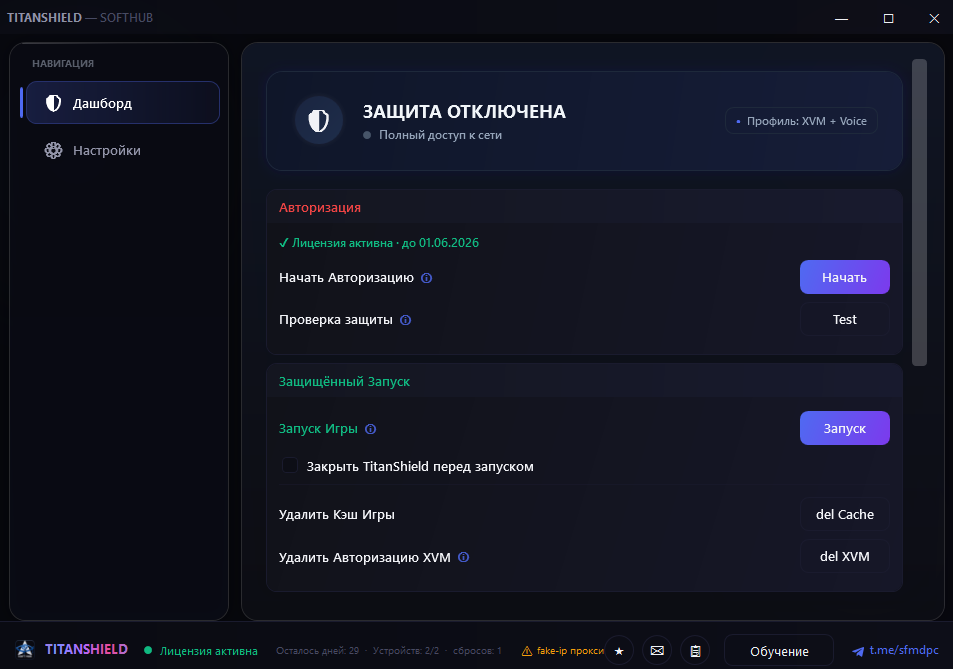Open the Дашборд navigation item
The height and width of the screenshot is (669, 953).
[x=123, y=103]
